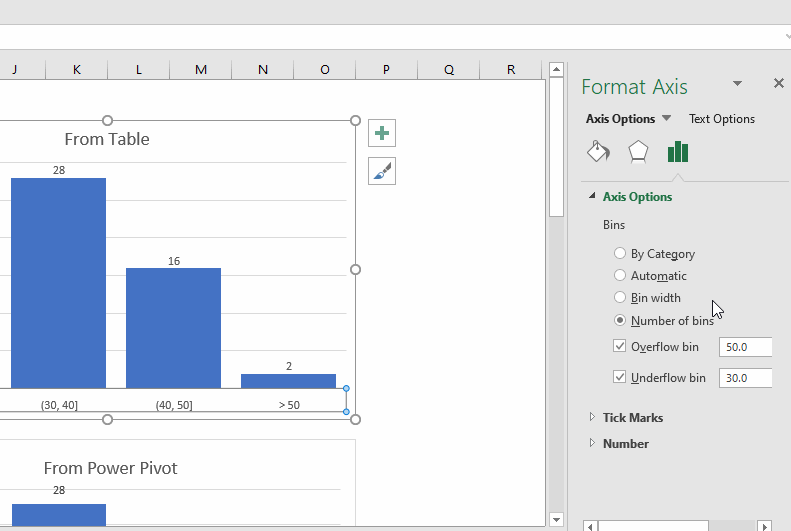Select column O header
The width and height of the screenshot is (791, 531).
325,70
